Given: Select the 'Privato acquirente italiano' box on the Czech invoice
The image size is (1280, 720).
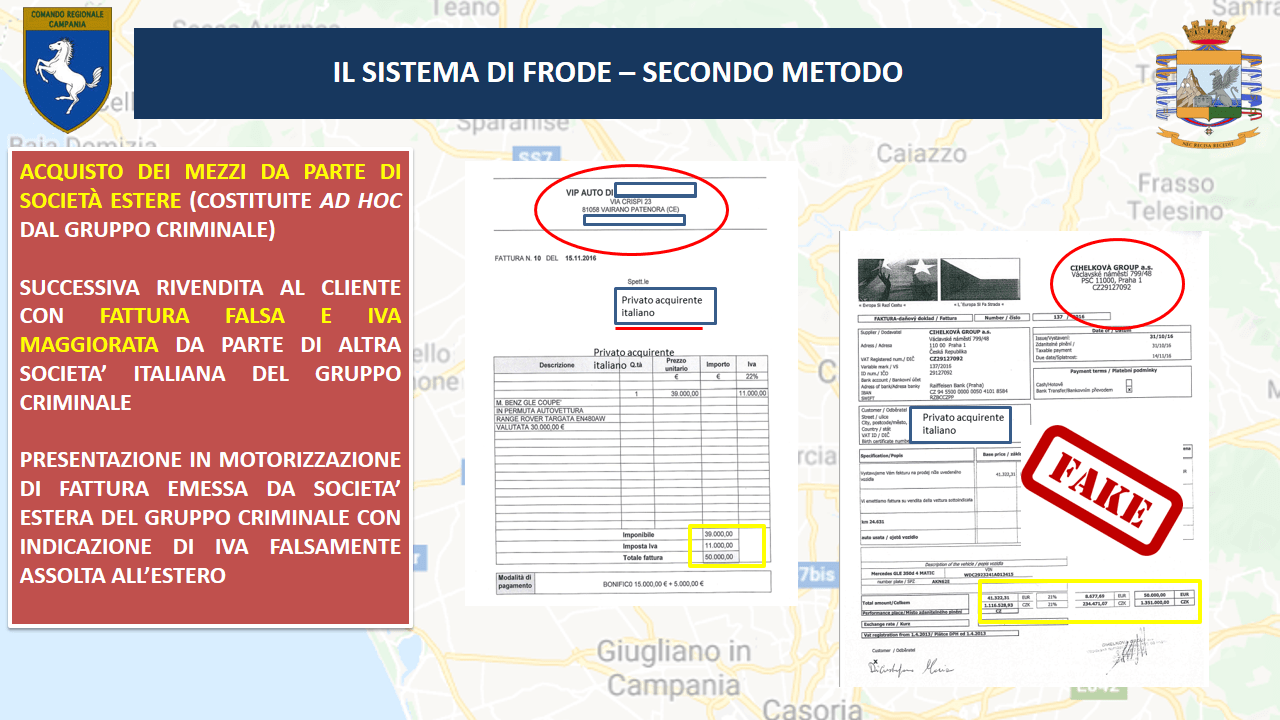Looking at the screenshot, I should [x=962, y=424].
